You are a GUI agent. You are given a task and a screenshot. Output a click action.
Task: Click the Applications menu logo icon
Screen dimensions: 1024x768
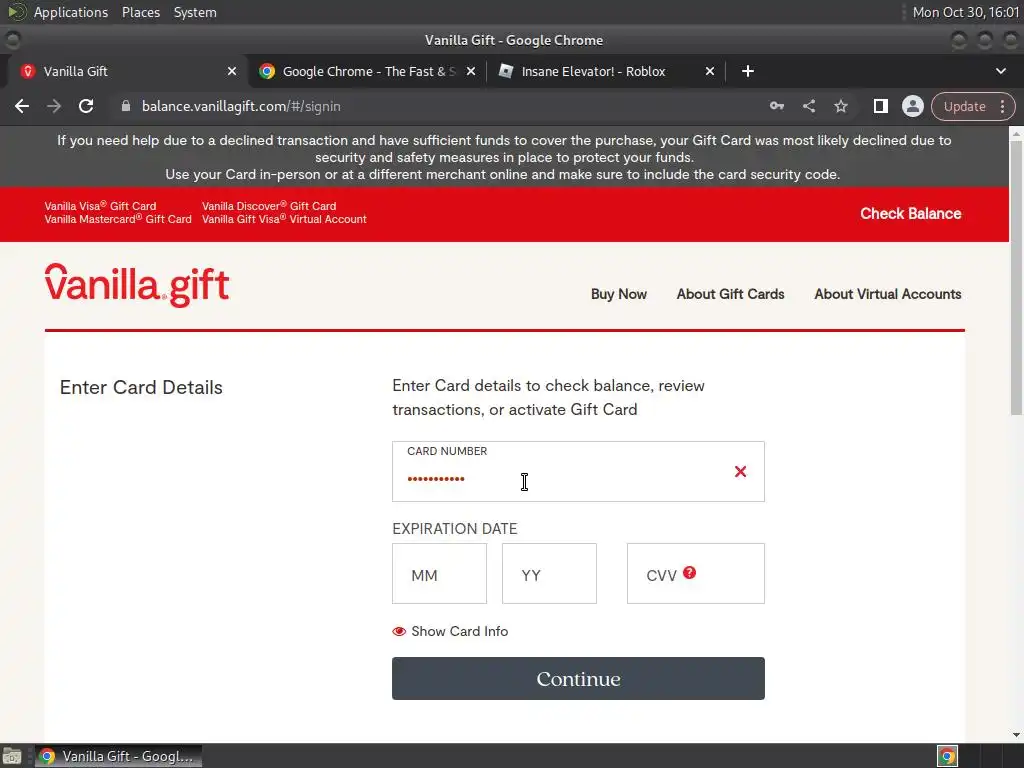pyautogui.click(x=16, y=12)
